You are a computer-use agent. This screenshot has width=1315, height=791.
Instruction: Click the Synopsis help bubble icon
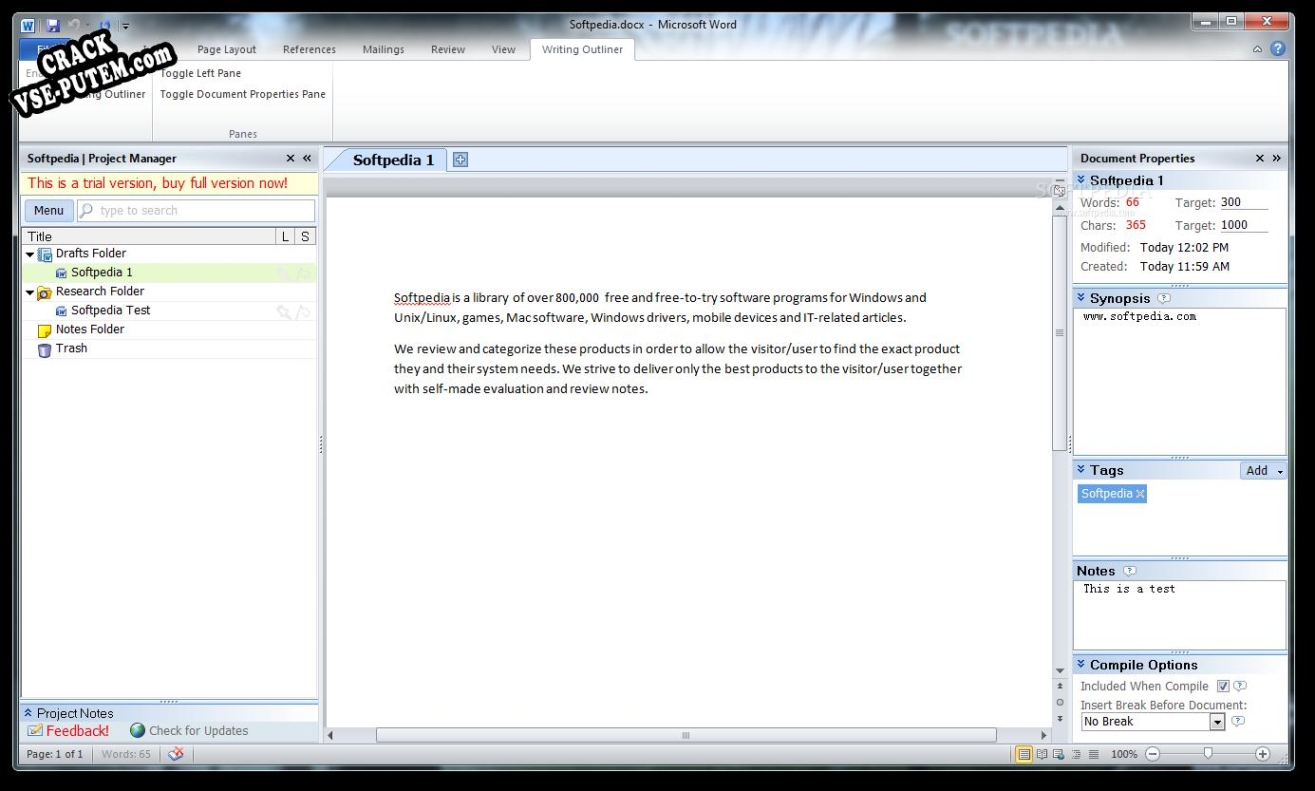[x=1164, y=298]
